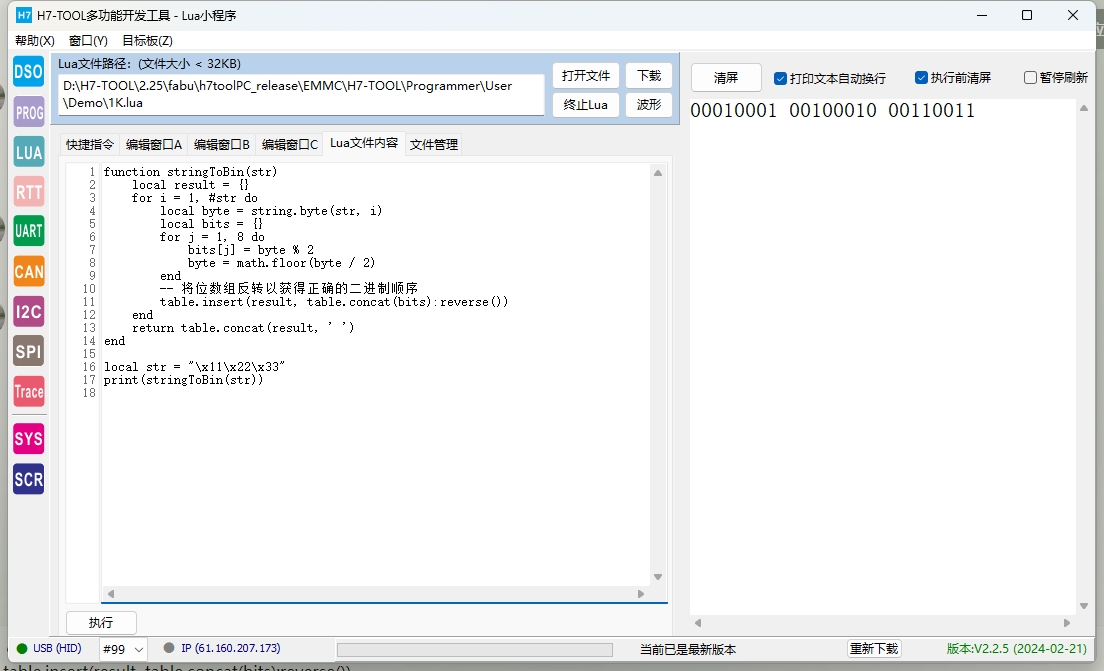This screenshot has height=671, width=1104.
Task: Select the Lua文件内容 tab
Action: click(363, 143)
